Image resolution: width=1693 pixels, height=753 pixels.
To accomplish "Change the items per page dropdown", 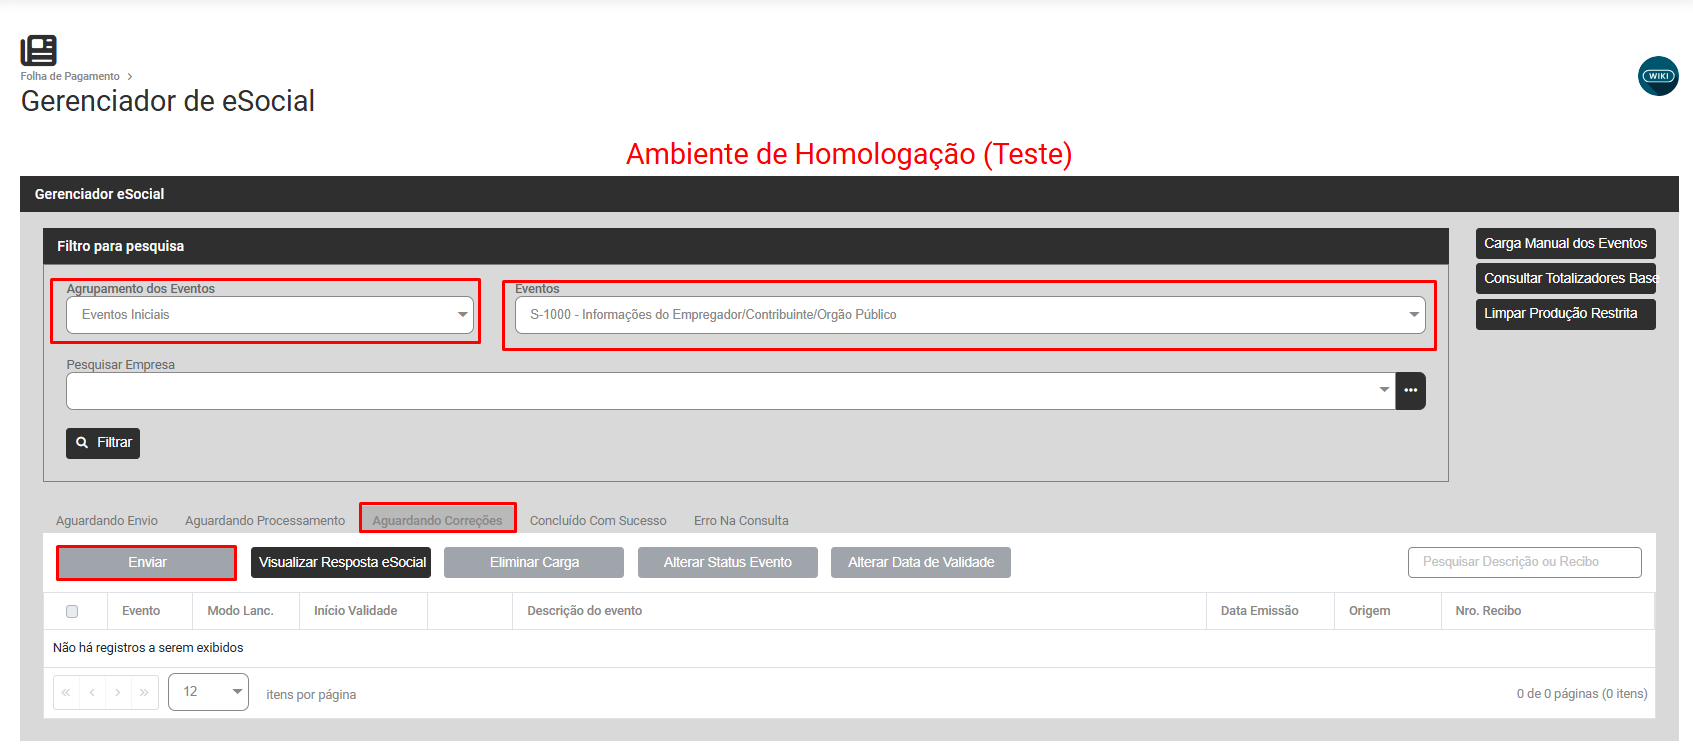I will point(208,692).
